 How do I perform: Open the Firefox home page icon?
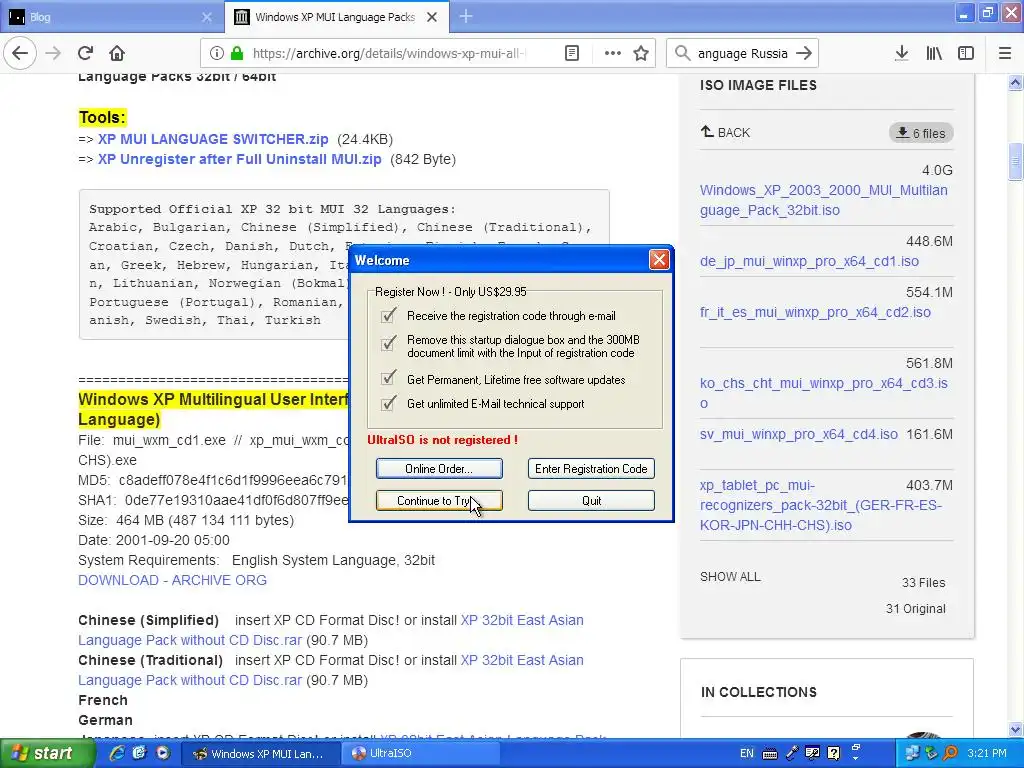[x=117, y=54]
